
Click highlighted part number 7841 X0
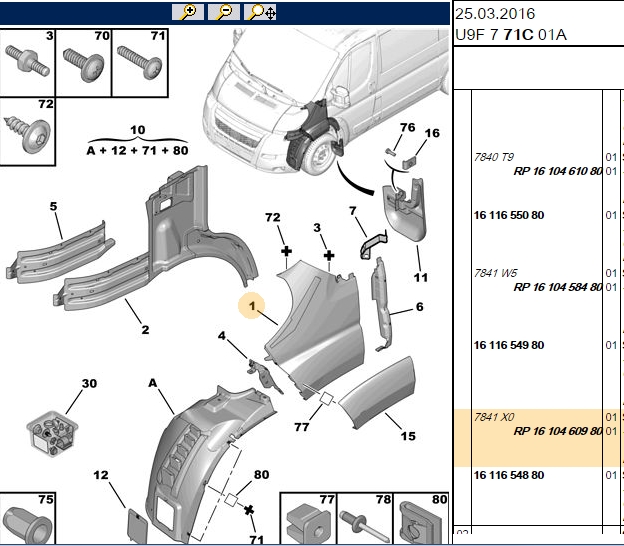click(x=494, y=417)
